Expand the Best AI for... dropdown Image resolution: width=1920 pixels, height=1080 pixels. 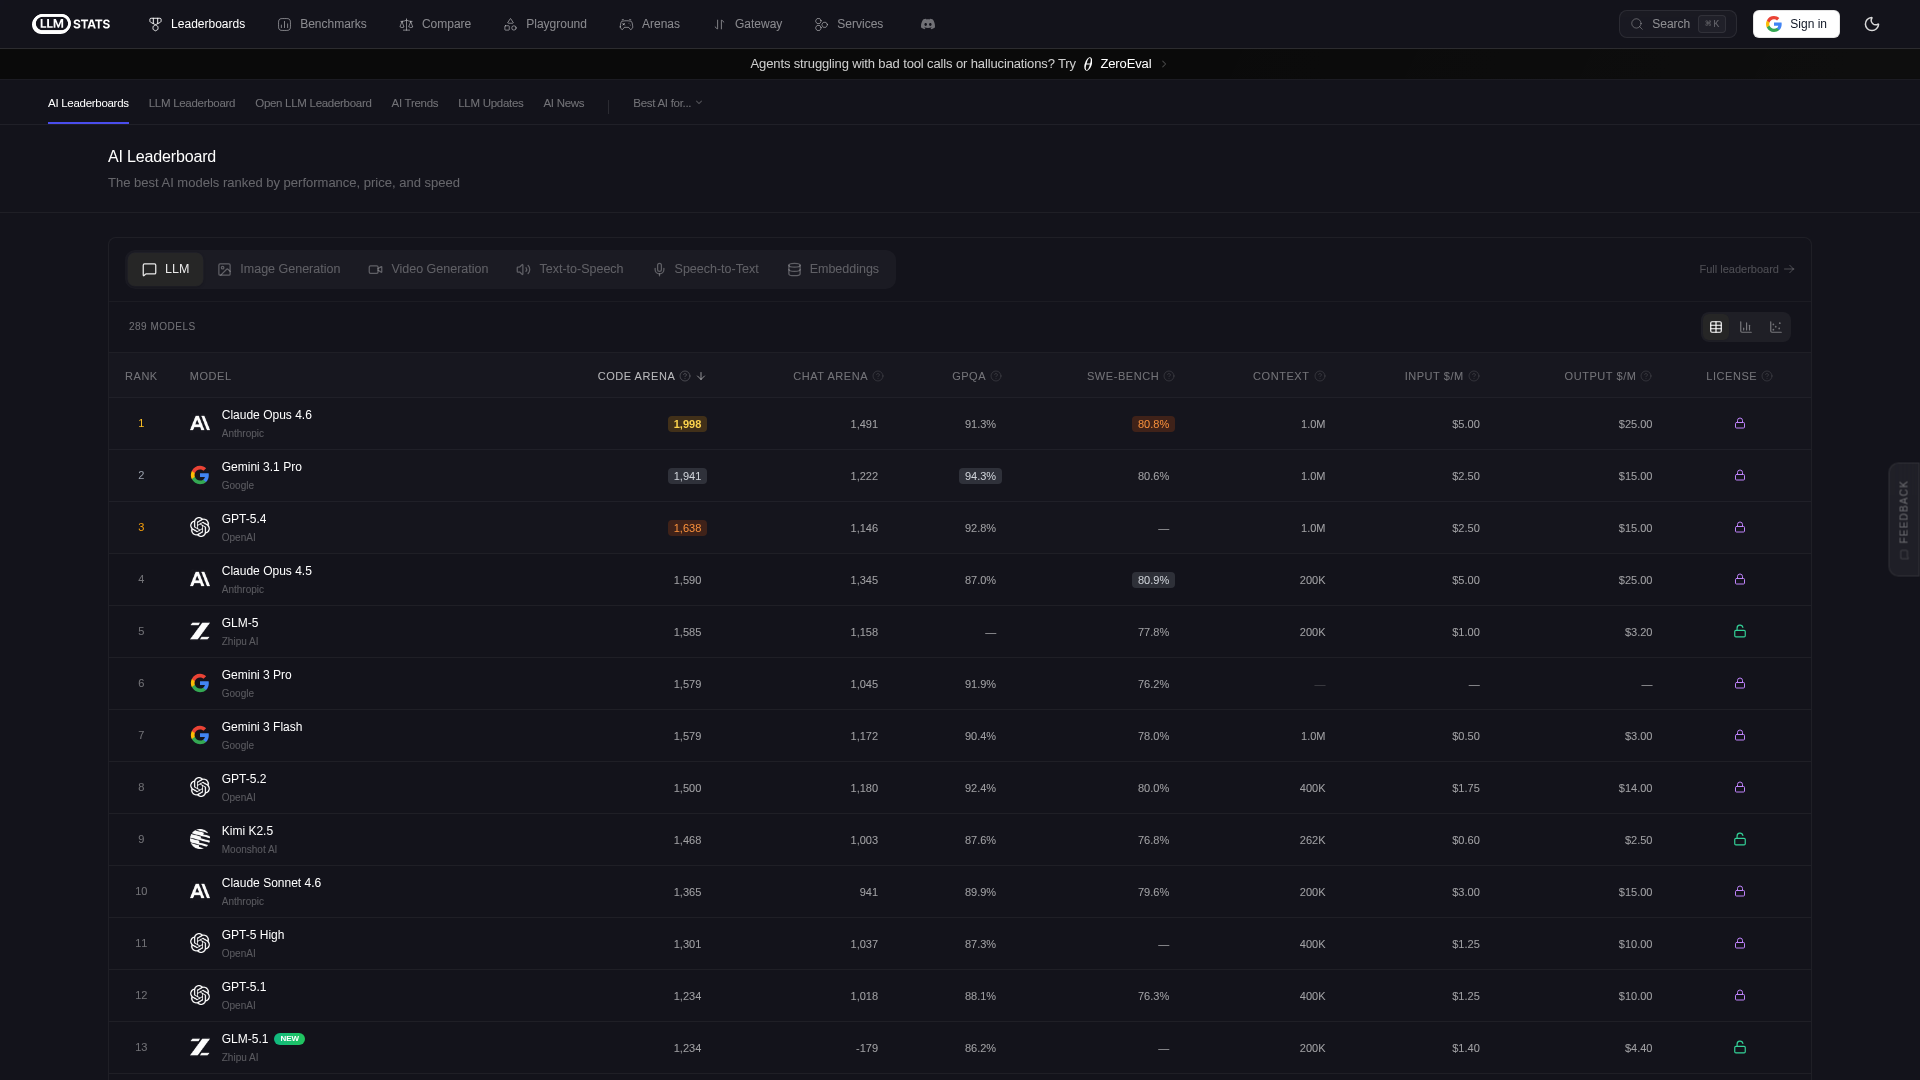pos(668,103)
